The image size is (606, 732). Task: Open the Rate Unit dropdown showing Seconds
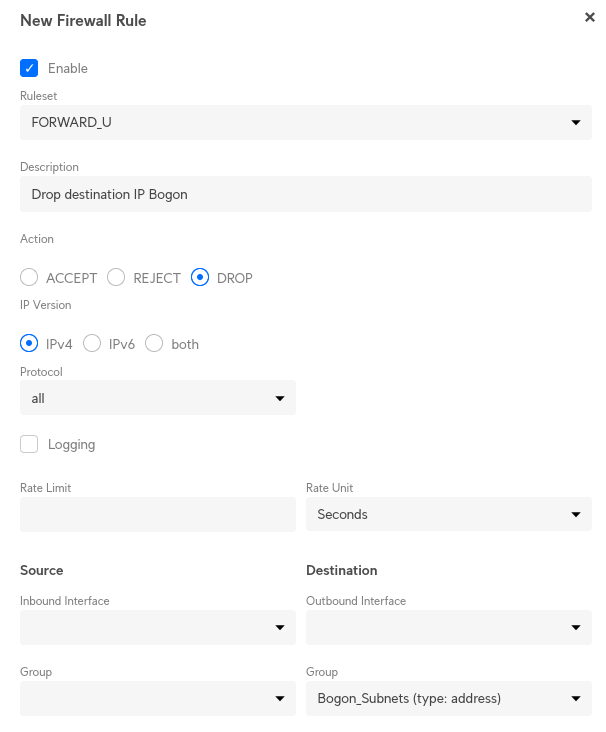(448, 514)
